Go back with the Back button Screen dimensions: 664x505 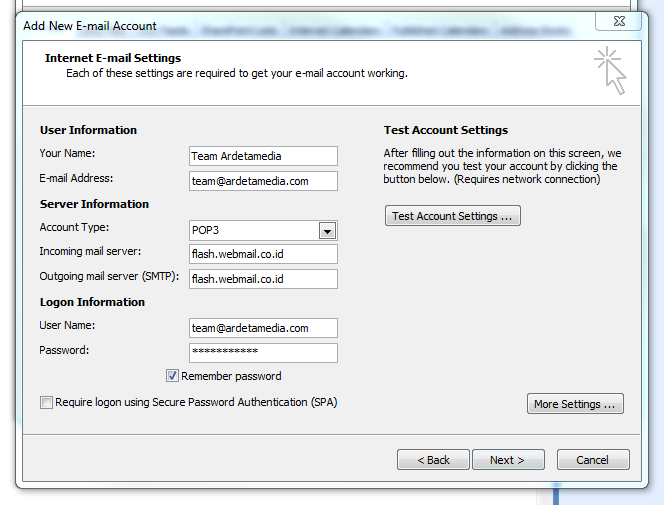click(433, 460)
